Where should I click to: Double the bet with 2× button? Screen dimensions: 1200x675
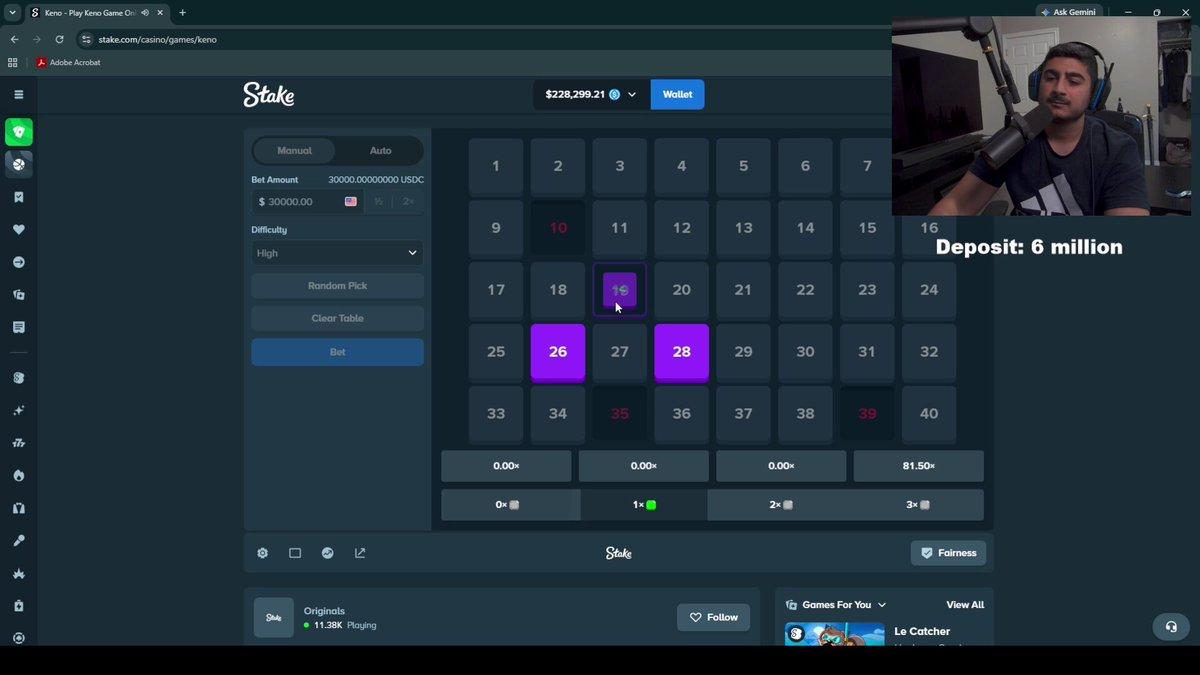pos(408,201)
